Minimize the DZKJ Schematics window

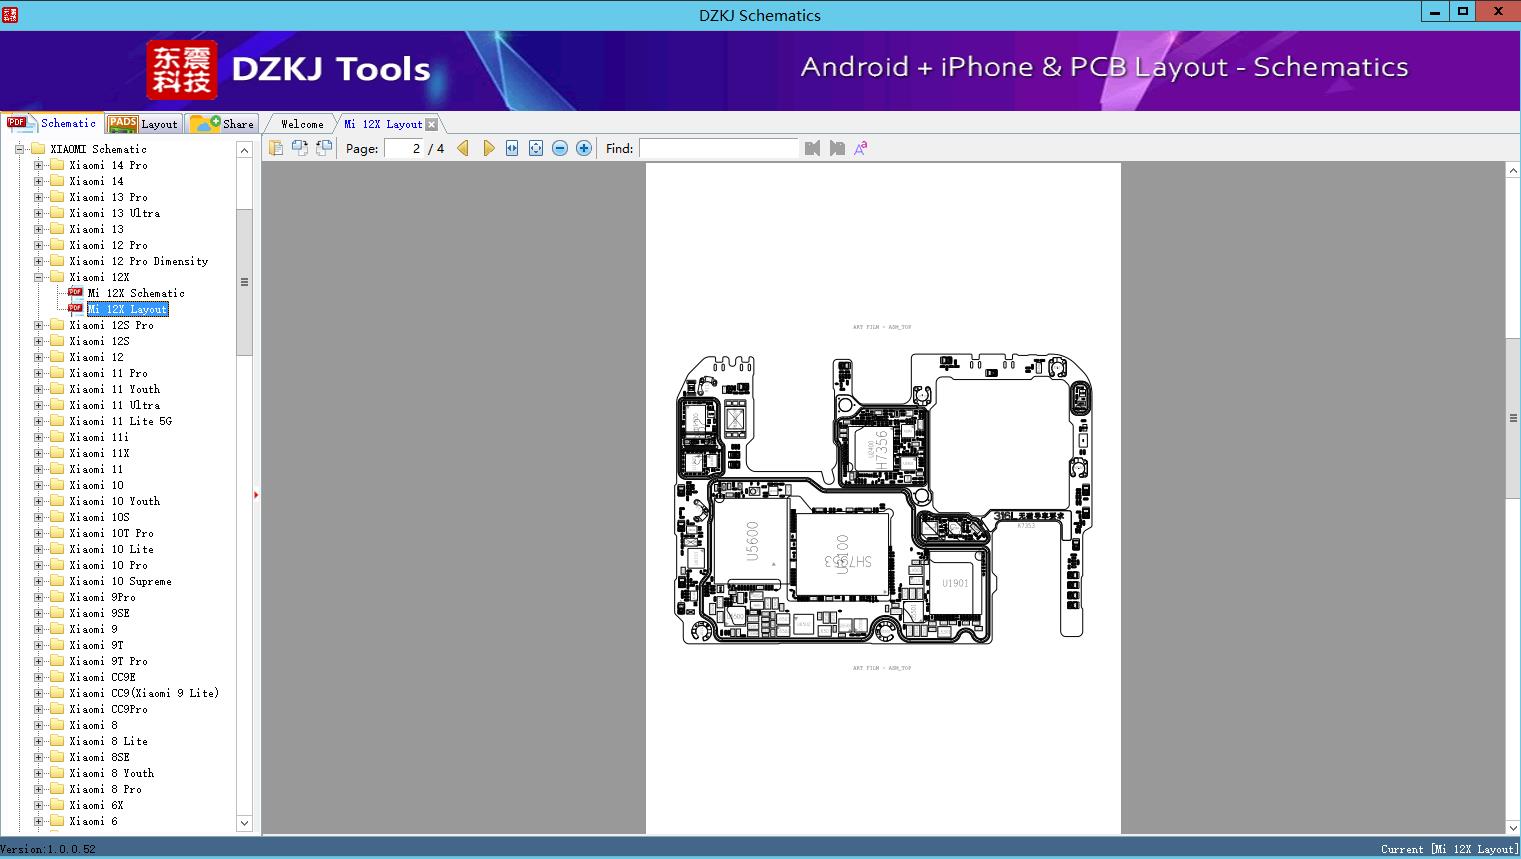click(1435, 12)
